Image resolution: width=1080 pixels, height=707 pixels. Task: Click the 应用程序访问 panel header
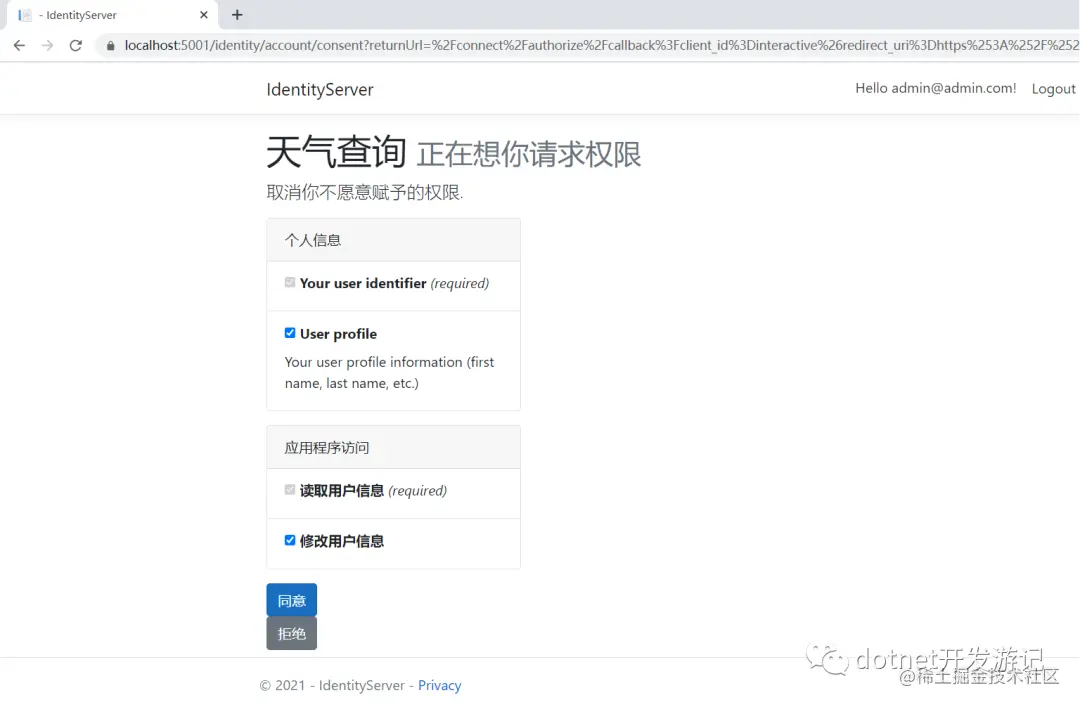tap(393, 447)
